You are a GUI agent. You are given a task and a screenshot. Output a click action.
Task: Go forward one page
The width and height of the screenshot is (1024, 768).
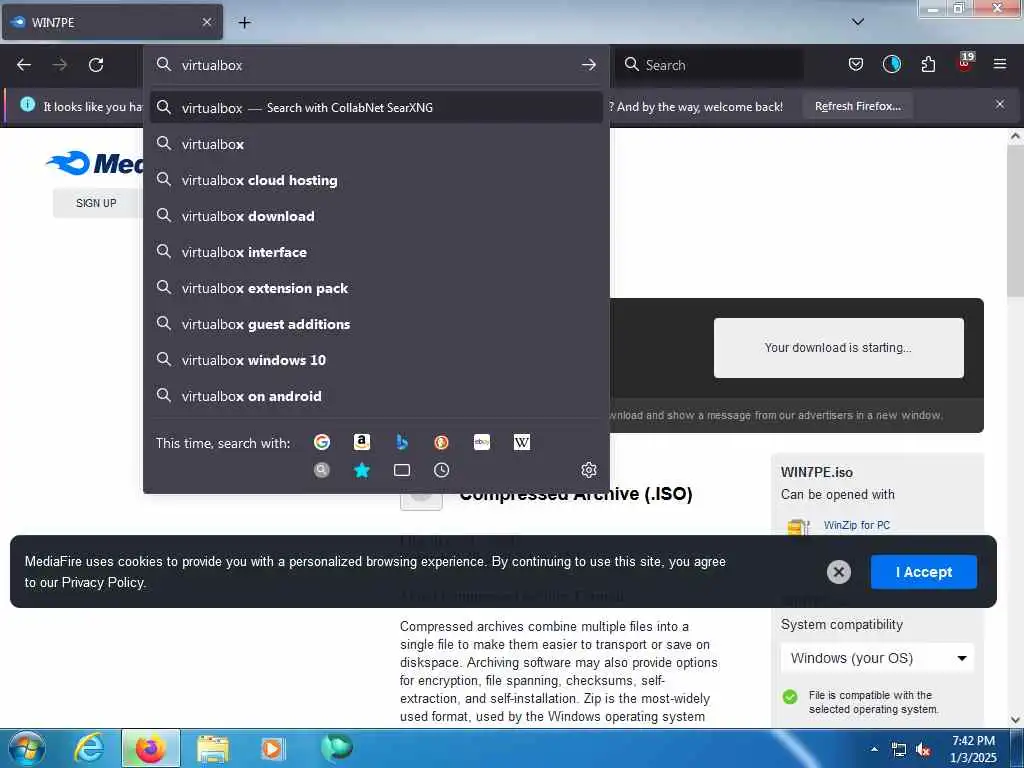pyautogui.click(x=60, y=65)
